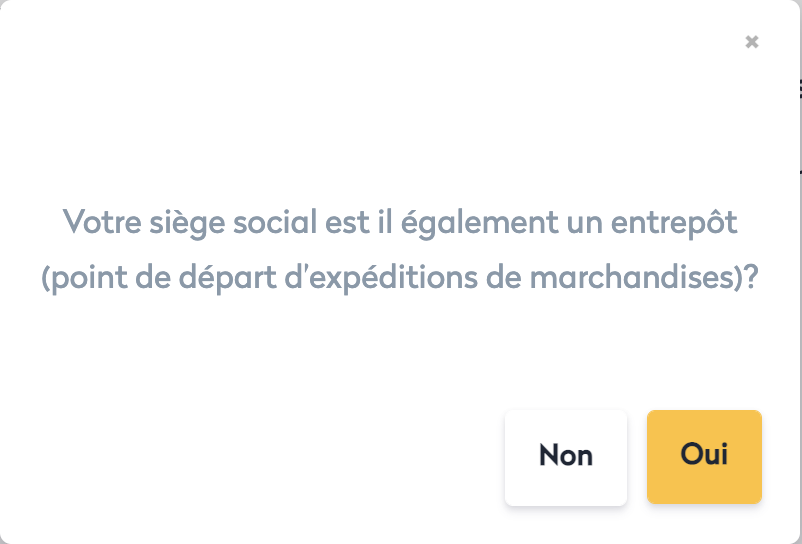Click the "Votre siège social" question text
Viewport: 802px width, 544px height.
tap(400, 221)
